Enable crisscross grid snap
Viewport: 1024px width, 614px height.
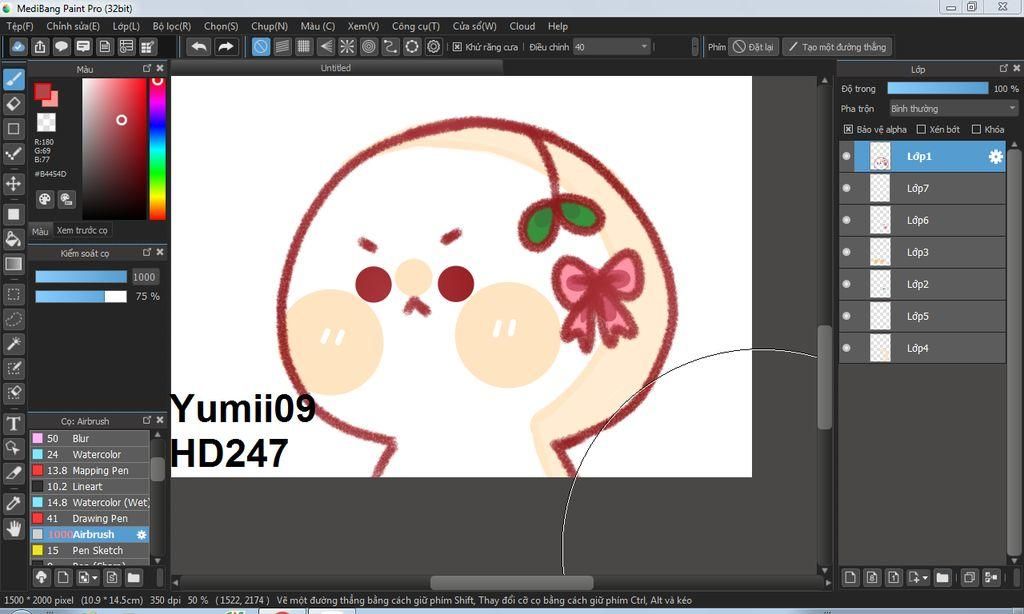(304, 47)
